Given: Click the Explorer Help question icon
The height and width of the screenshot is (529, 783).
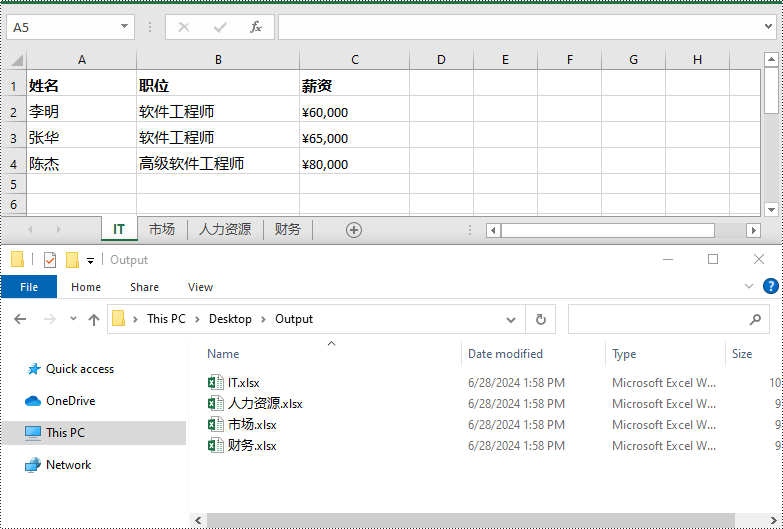Looking at the screenshot, I should (x=771, y=286).
